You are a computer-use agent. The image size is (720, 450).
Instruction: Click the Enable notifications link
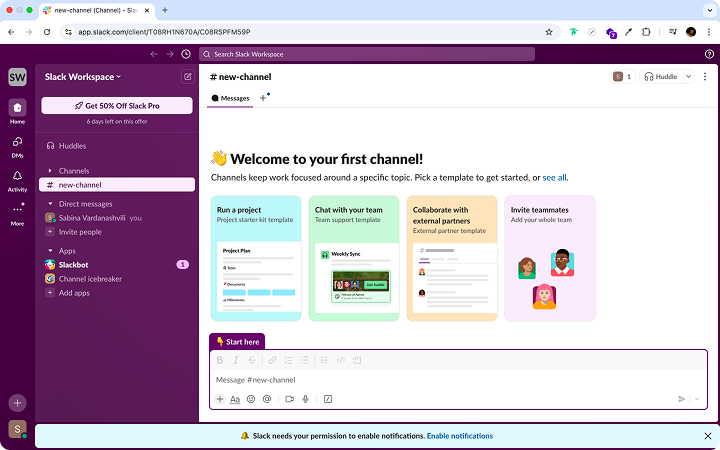point(459,436)
